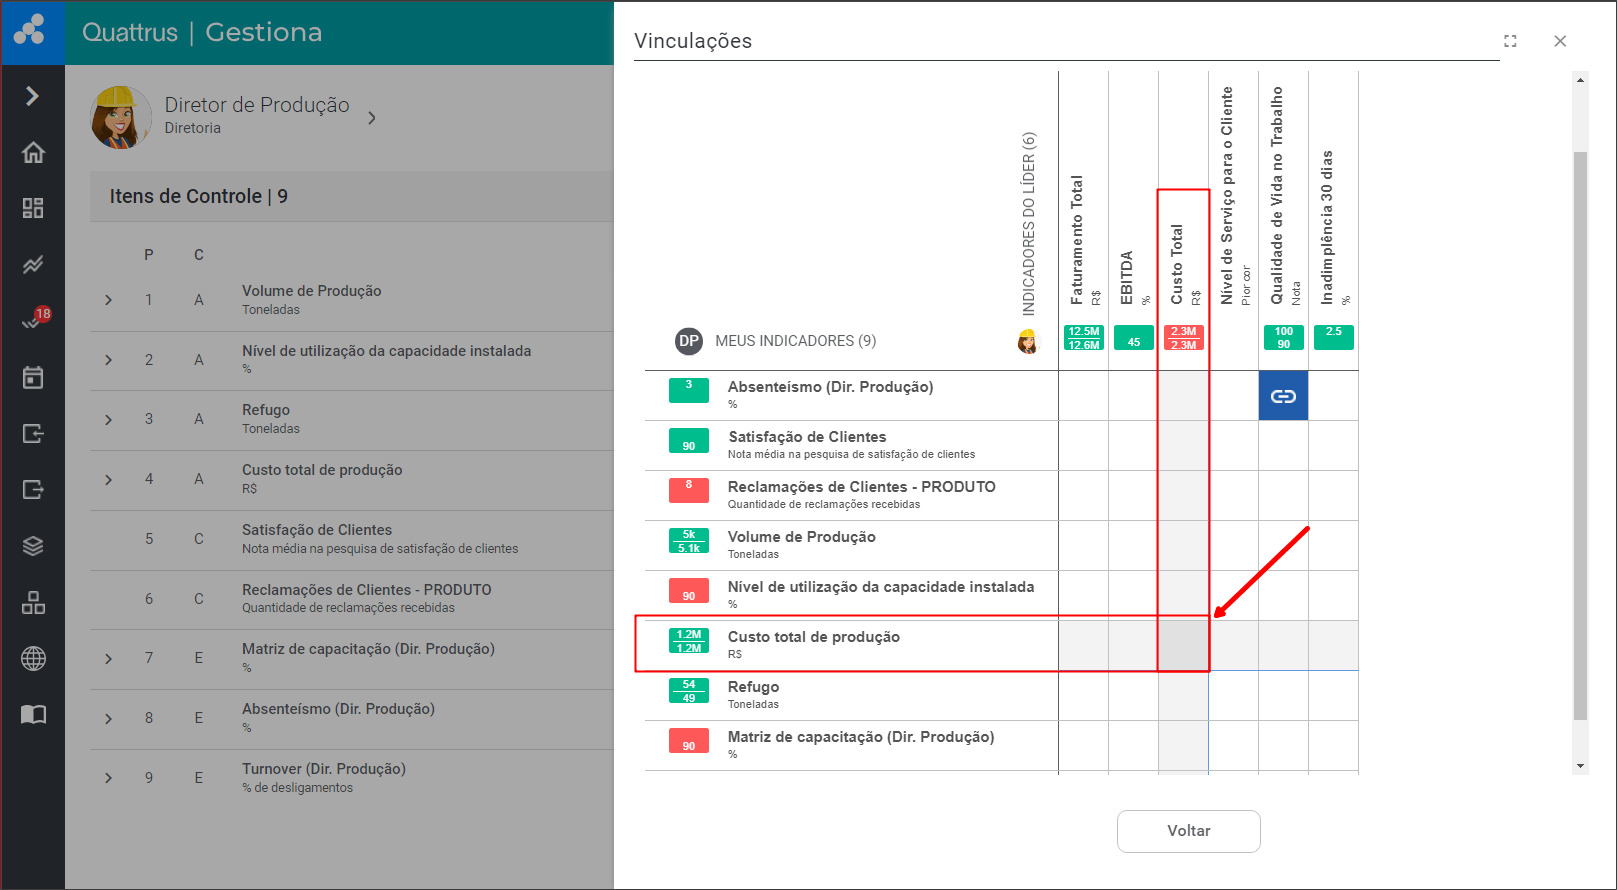Click the home icon in sidebar
Image resolution: width=1617 pixels, height=890 pixels.
33,152
